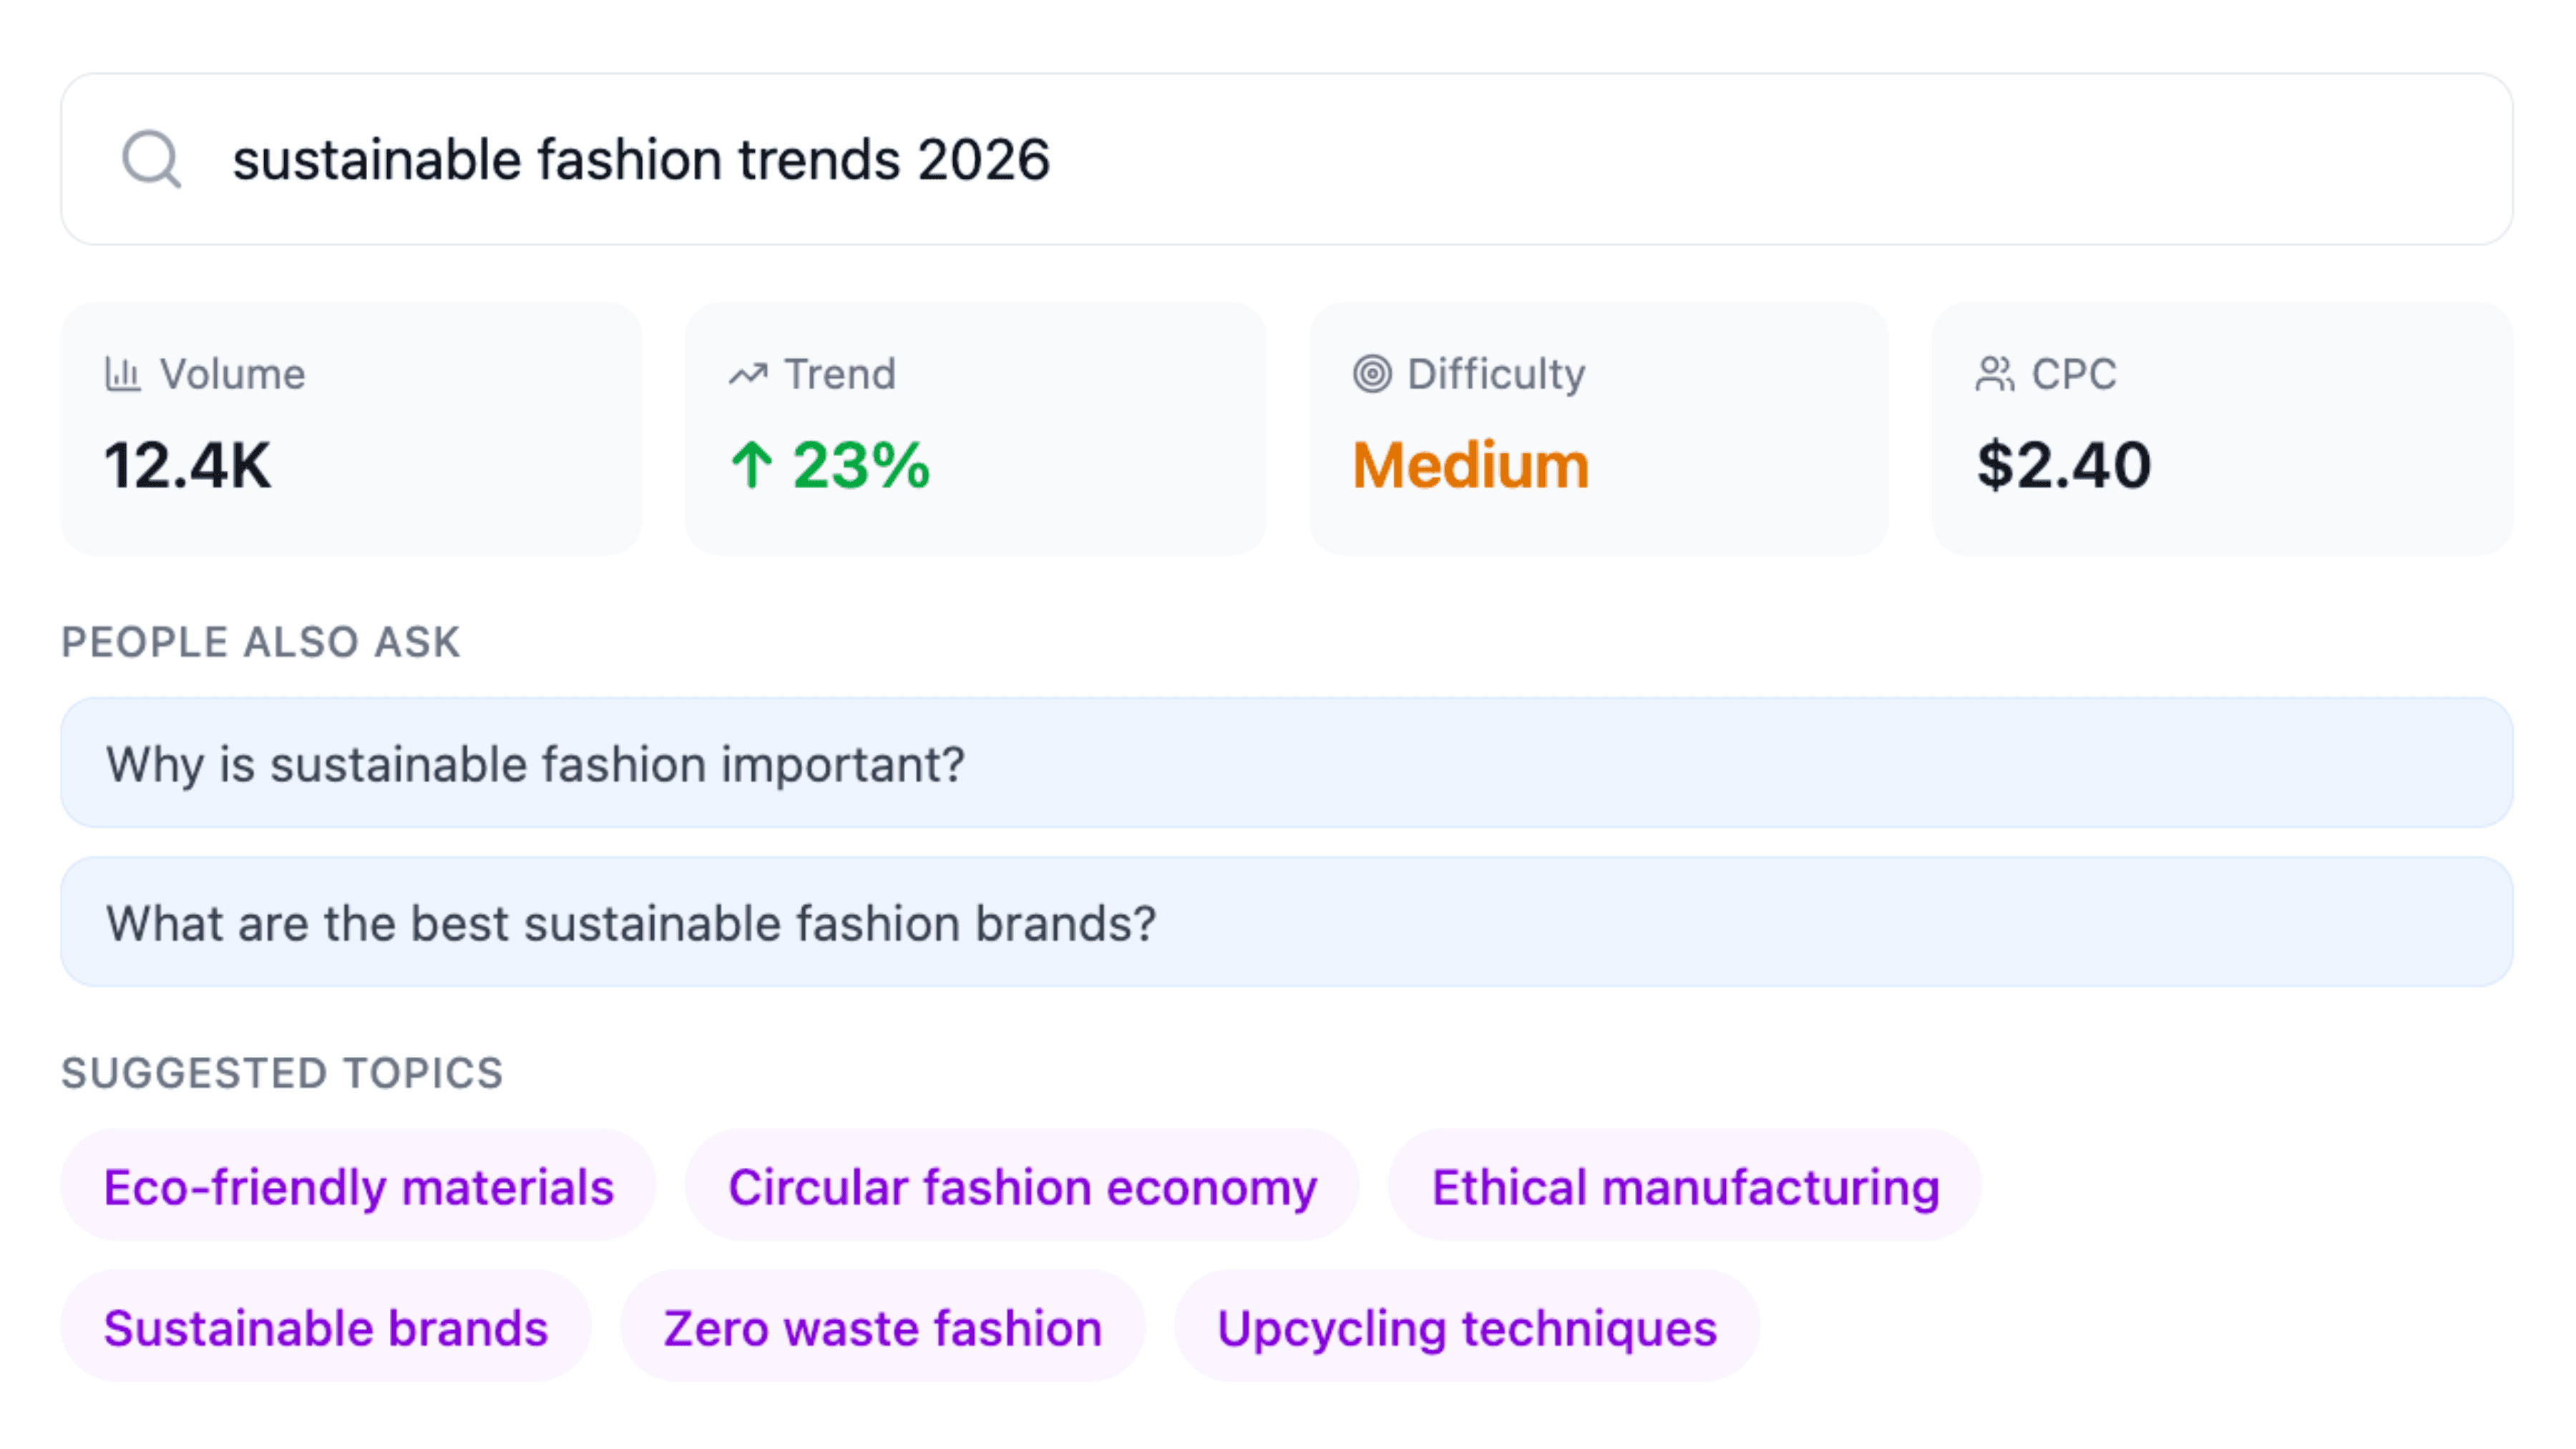Select the Circular fashion economy topic

(1022, 1187)
